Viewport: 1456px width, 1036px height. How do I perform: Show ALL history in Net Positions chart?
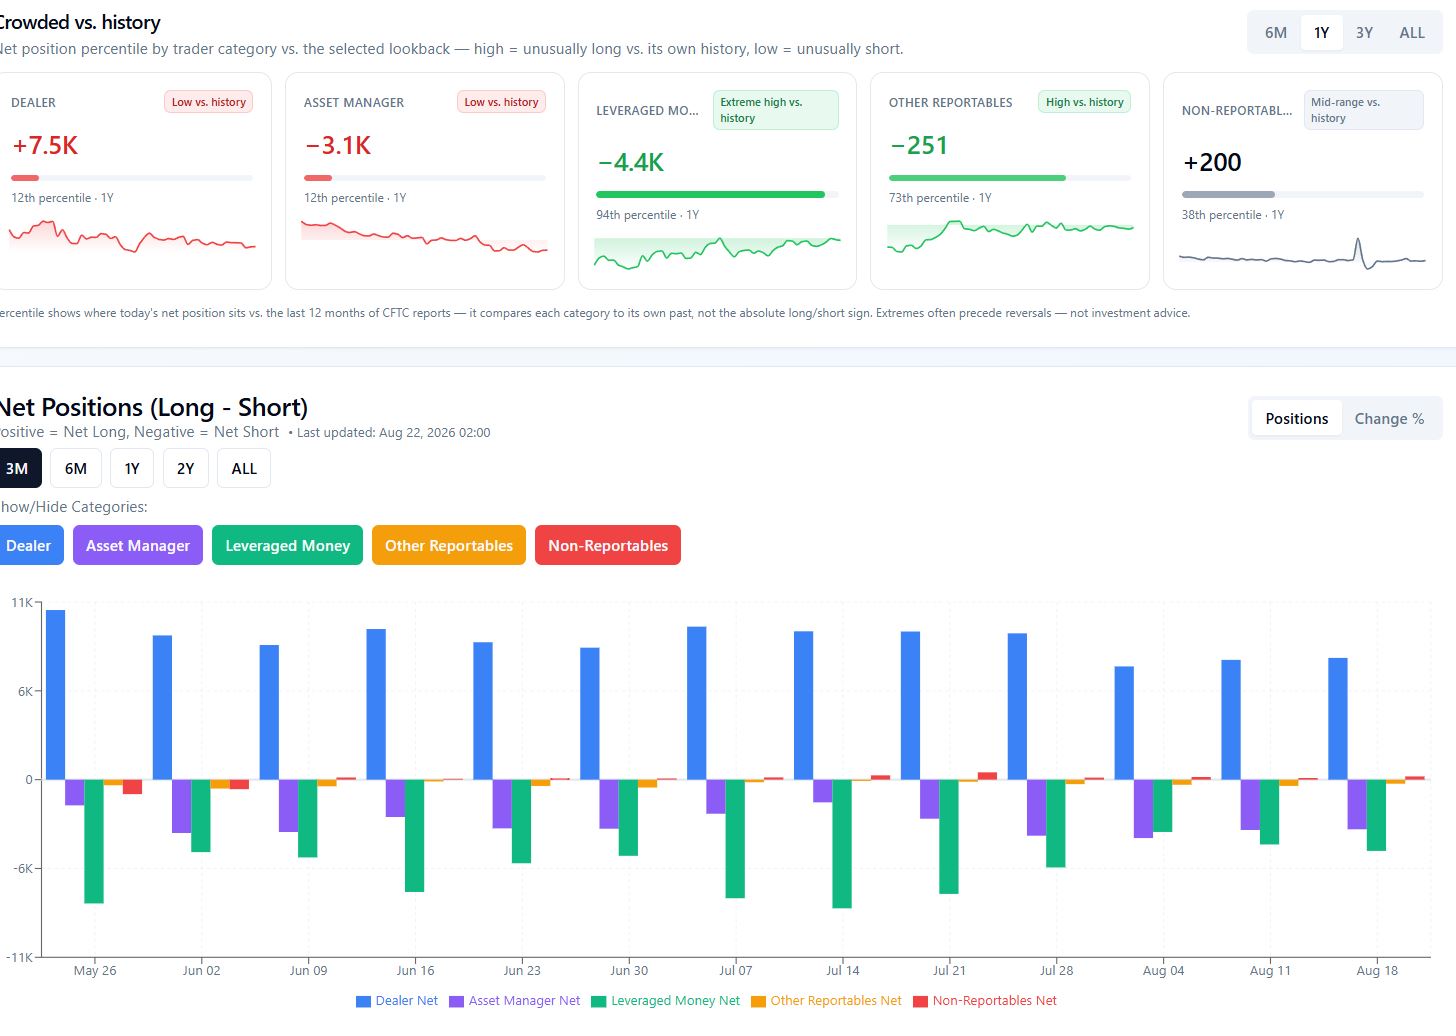click(x=244, y=468)
